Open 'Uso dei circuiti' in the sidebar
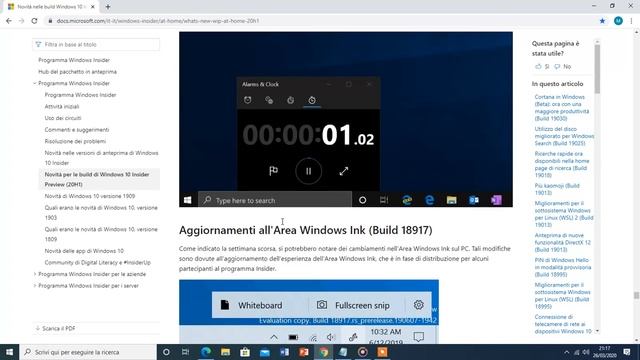The width and height of the screenshot is (640, 360). (x=63, y=118)
